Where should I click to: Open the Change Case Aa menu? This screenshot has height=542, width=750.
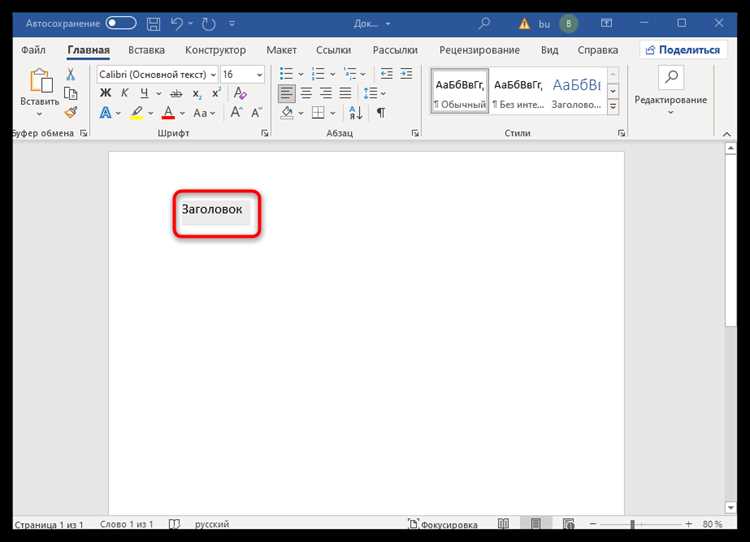(x=204, y=113)
